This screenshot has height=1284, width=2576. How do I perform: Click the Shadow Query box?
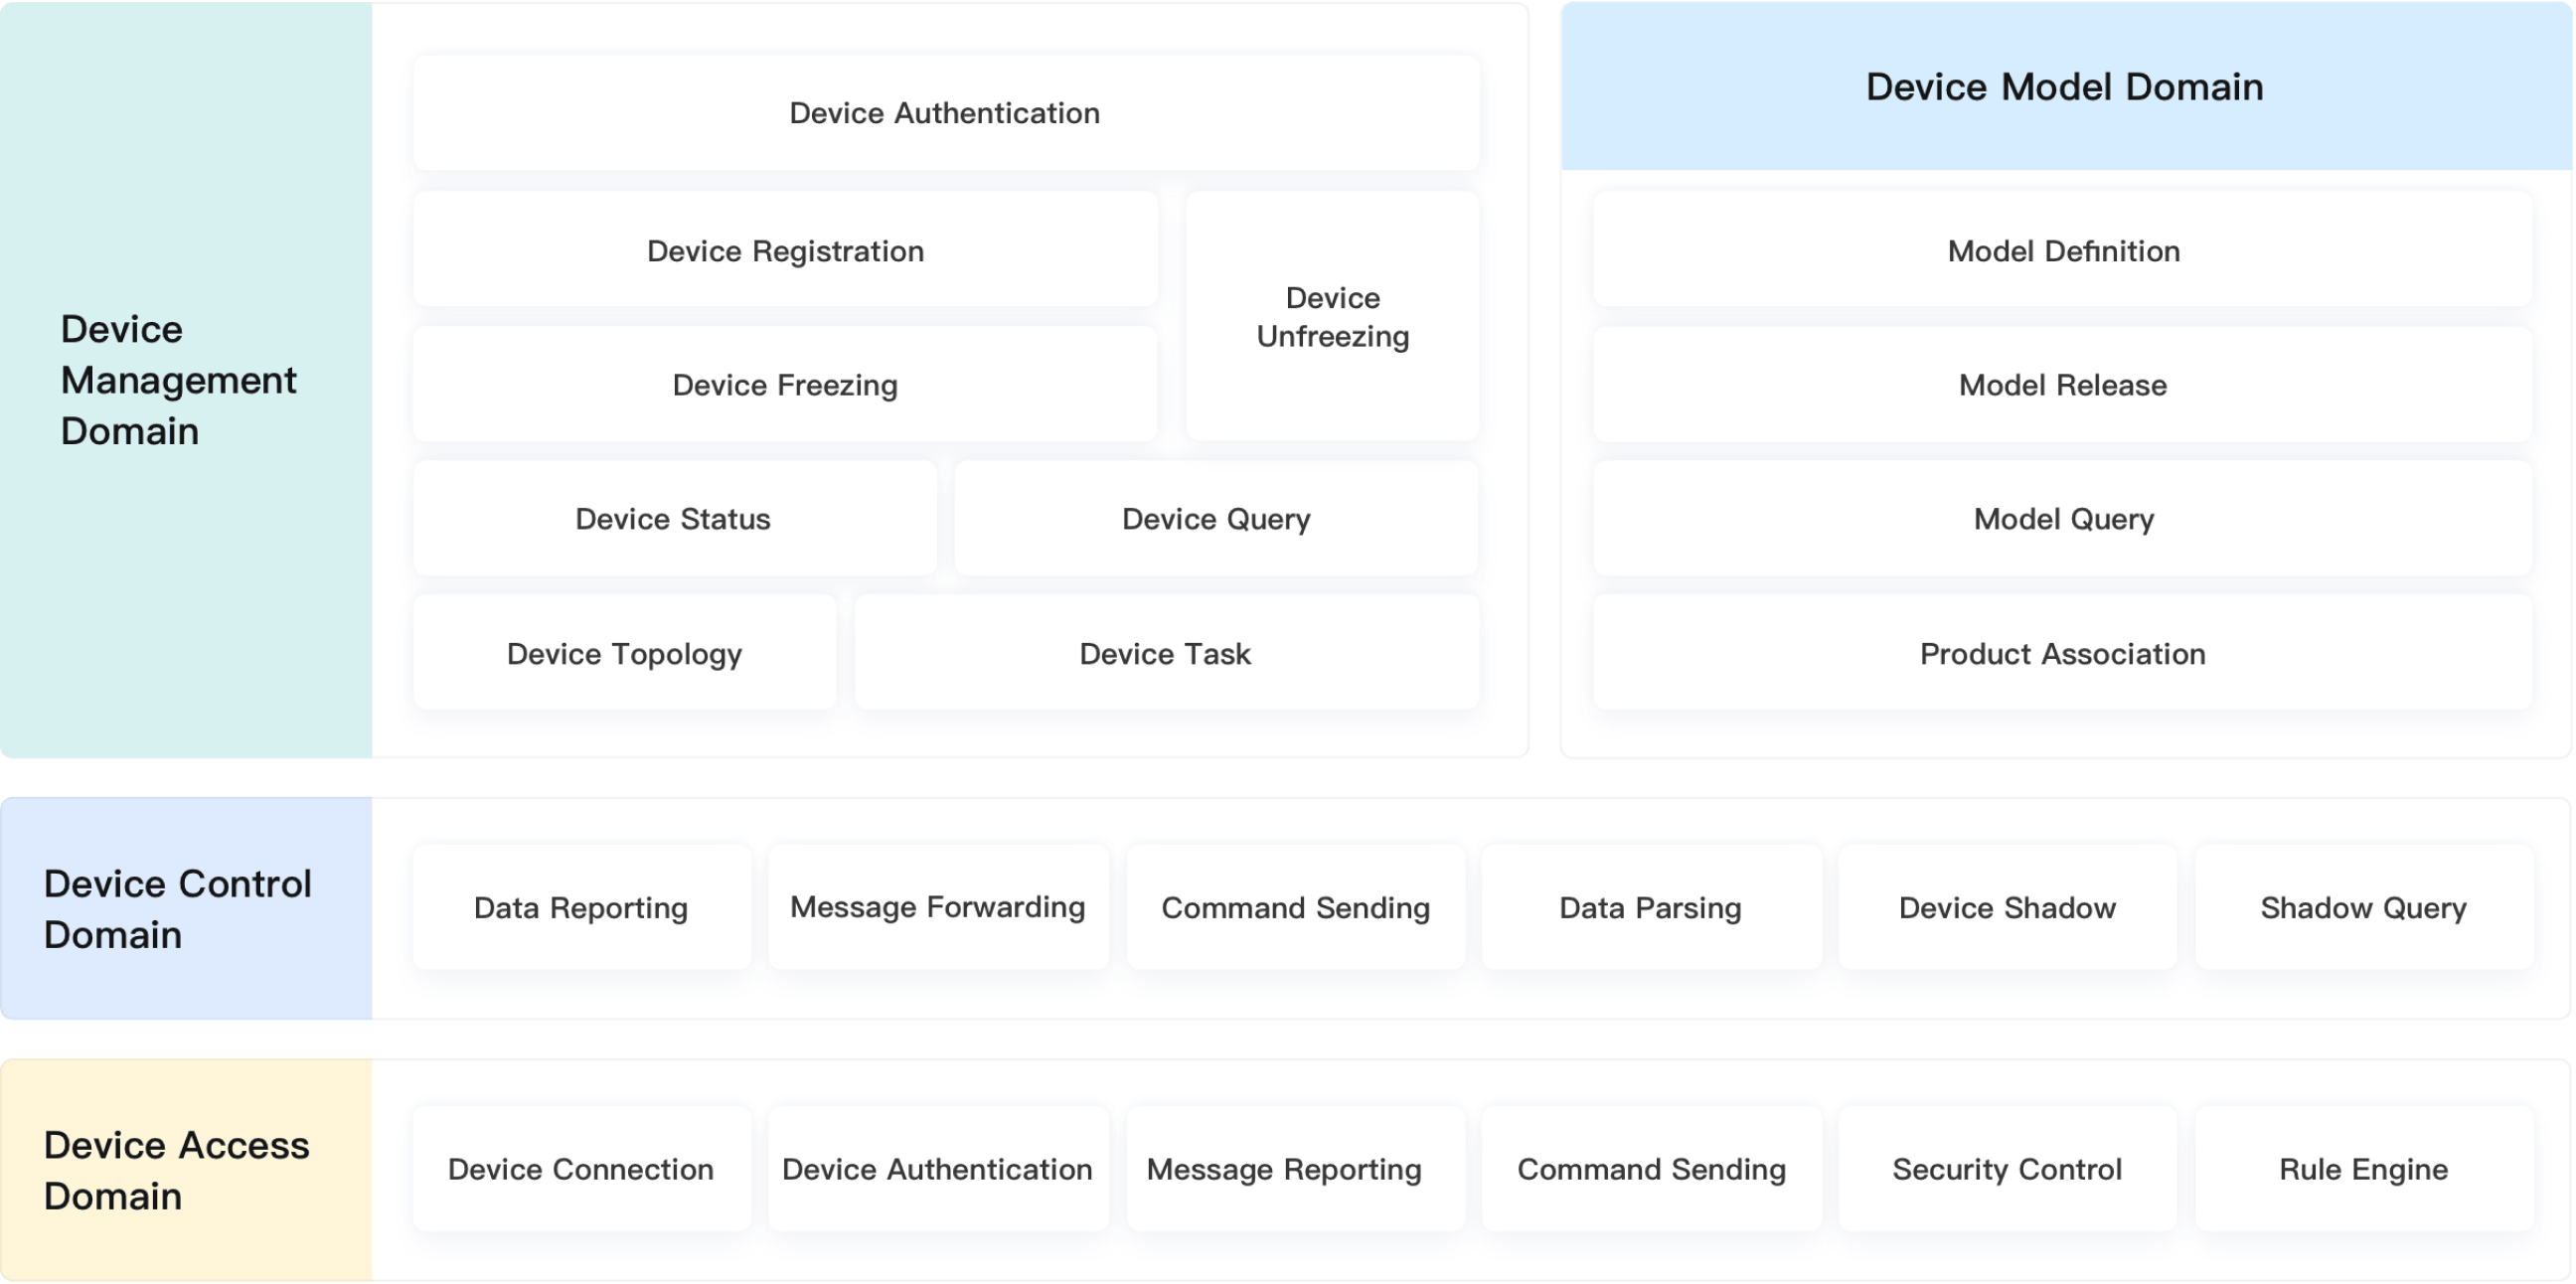click(2363, 907)
